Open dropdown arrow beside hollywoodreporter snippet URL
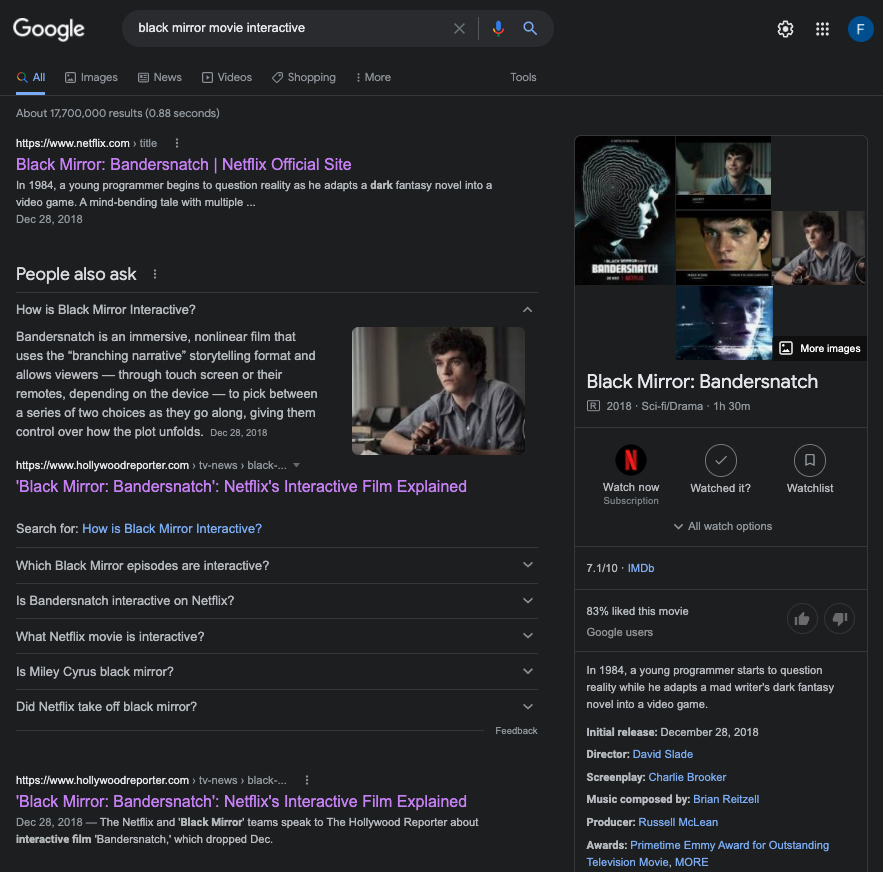The image size is (883, 872). (x=297, y=465)
